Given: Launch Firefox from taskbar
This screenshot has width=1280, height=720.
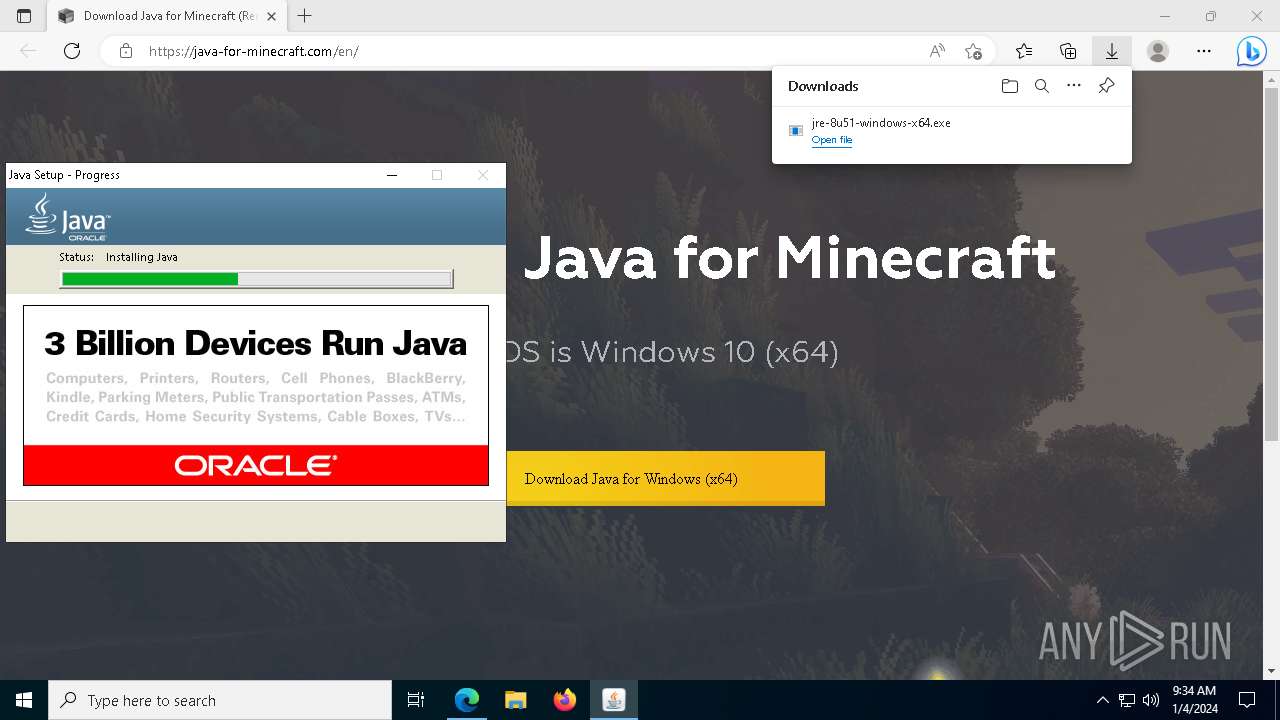Looking at the screenshot, I should (565, 700).
